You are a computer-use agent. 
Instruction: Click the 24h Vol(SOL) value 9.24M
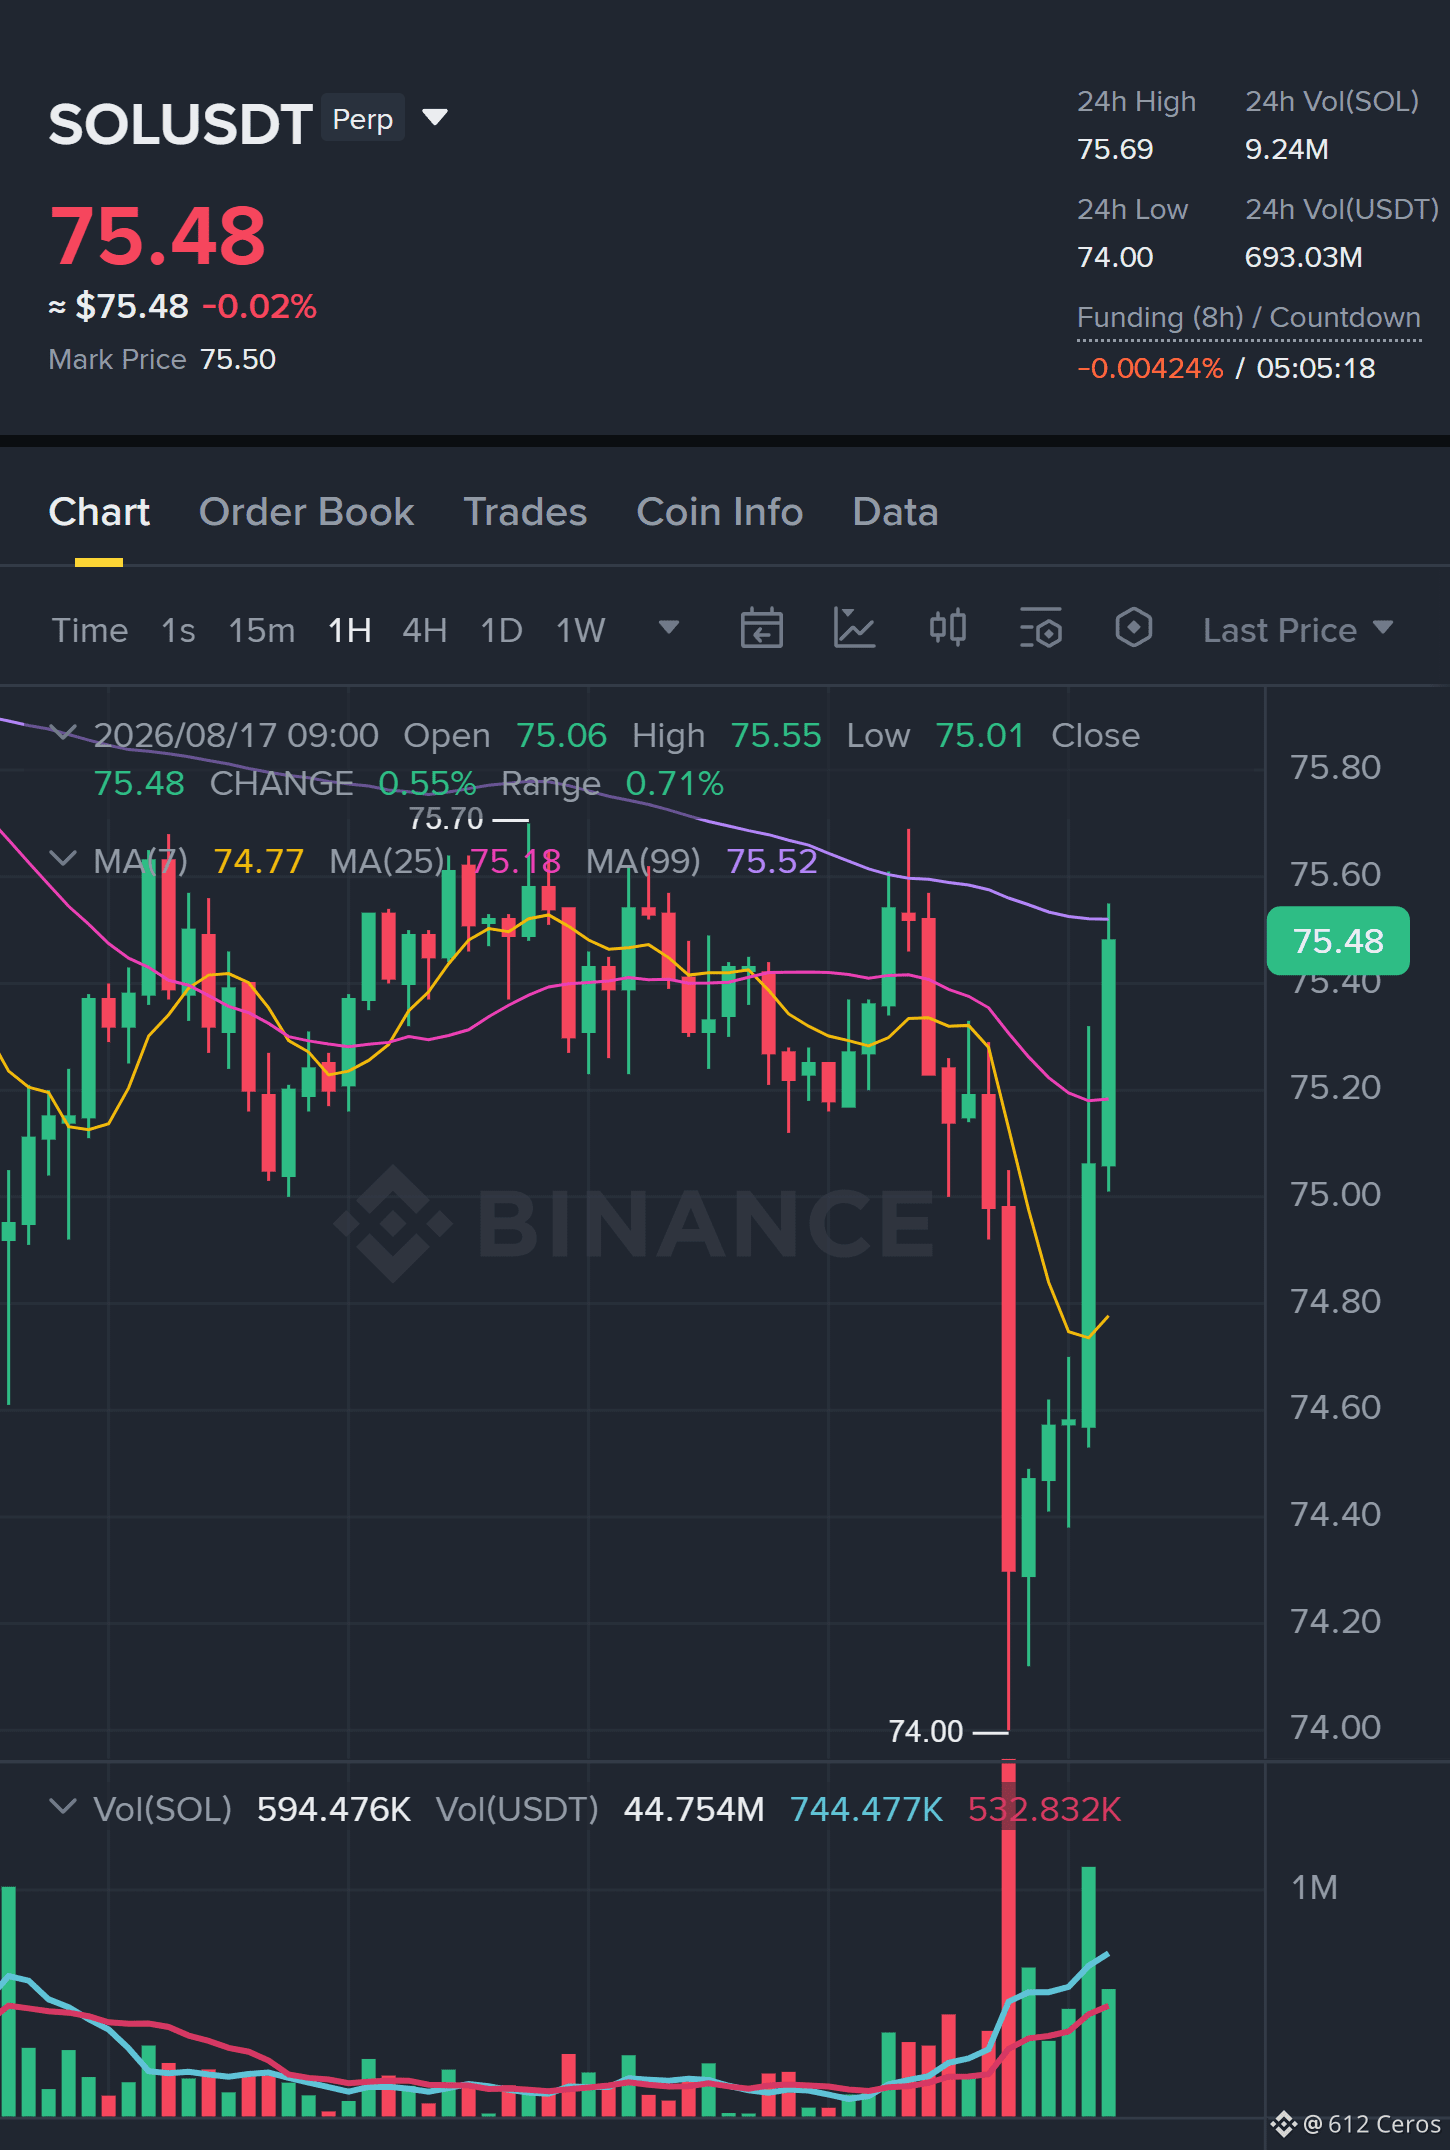point(1287,149)
